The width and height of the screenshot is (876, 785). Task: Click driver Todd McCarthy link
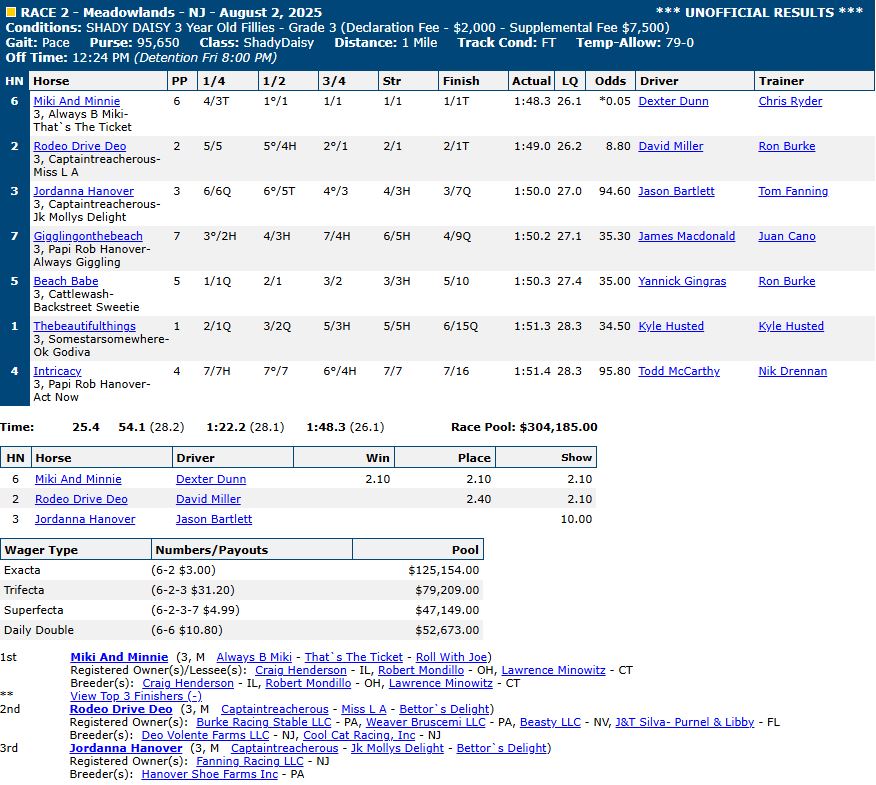click(x=679, y=372)
